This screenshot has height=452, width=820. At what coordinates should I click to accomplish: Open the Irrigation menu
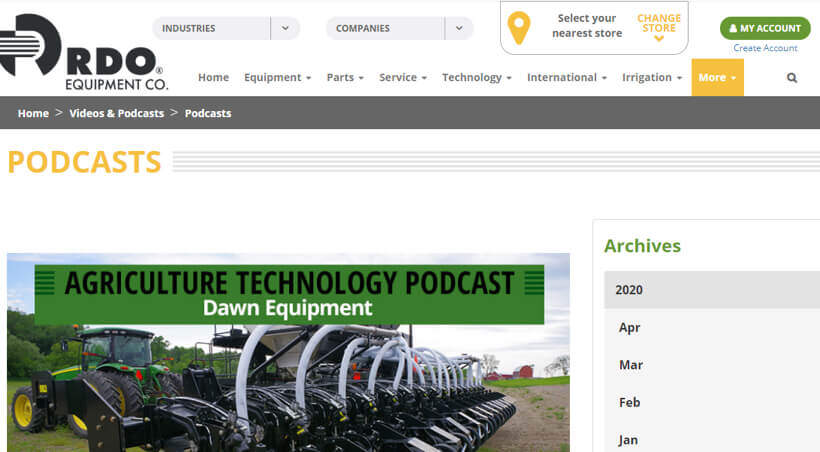652,78
